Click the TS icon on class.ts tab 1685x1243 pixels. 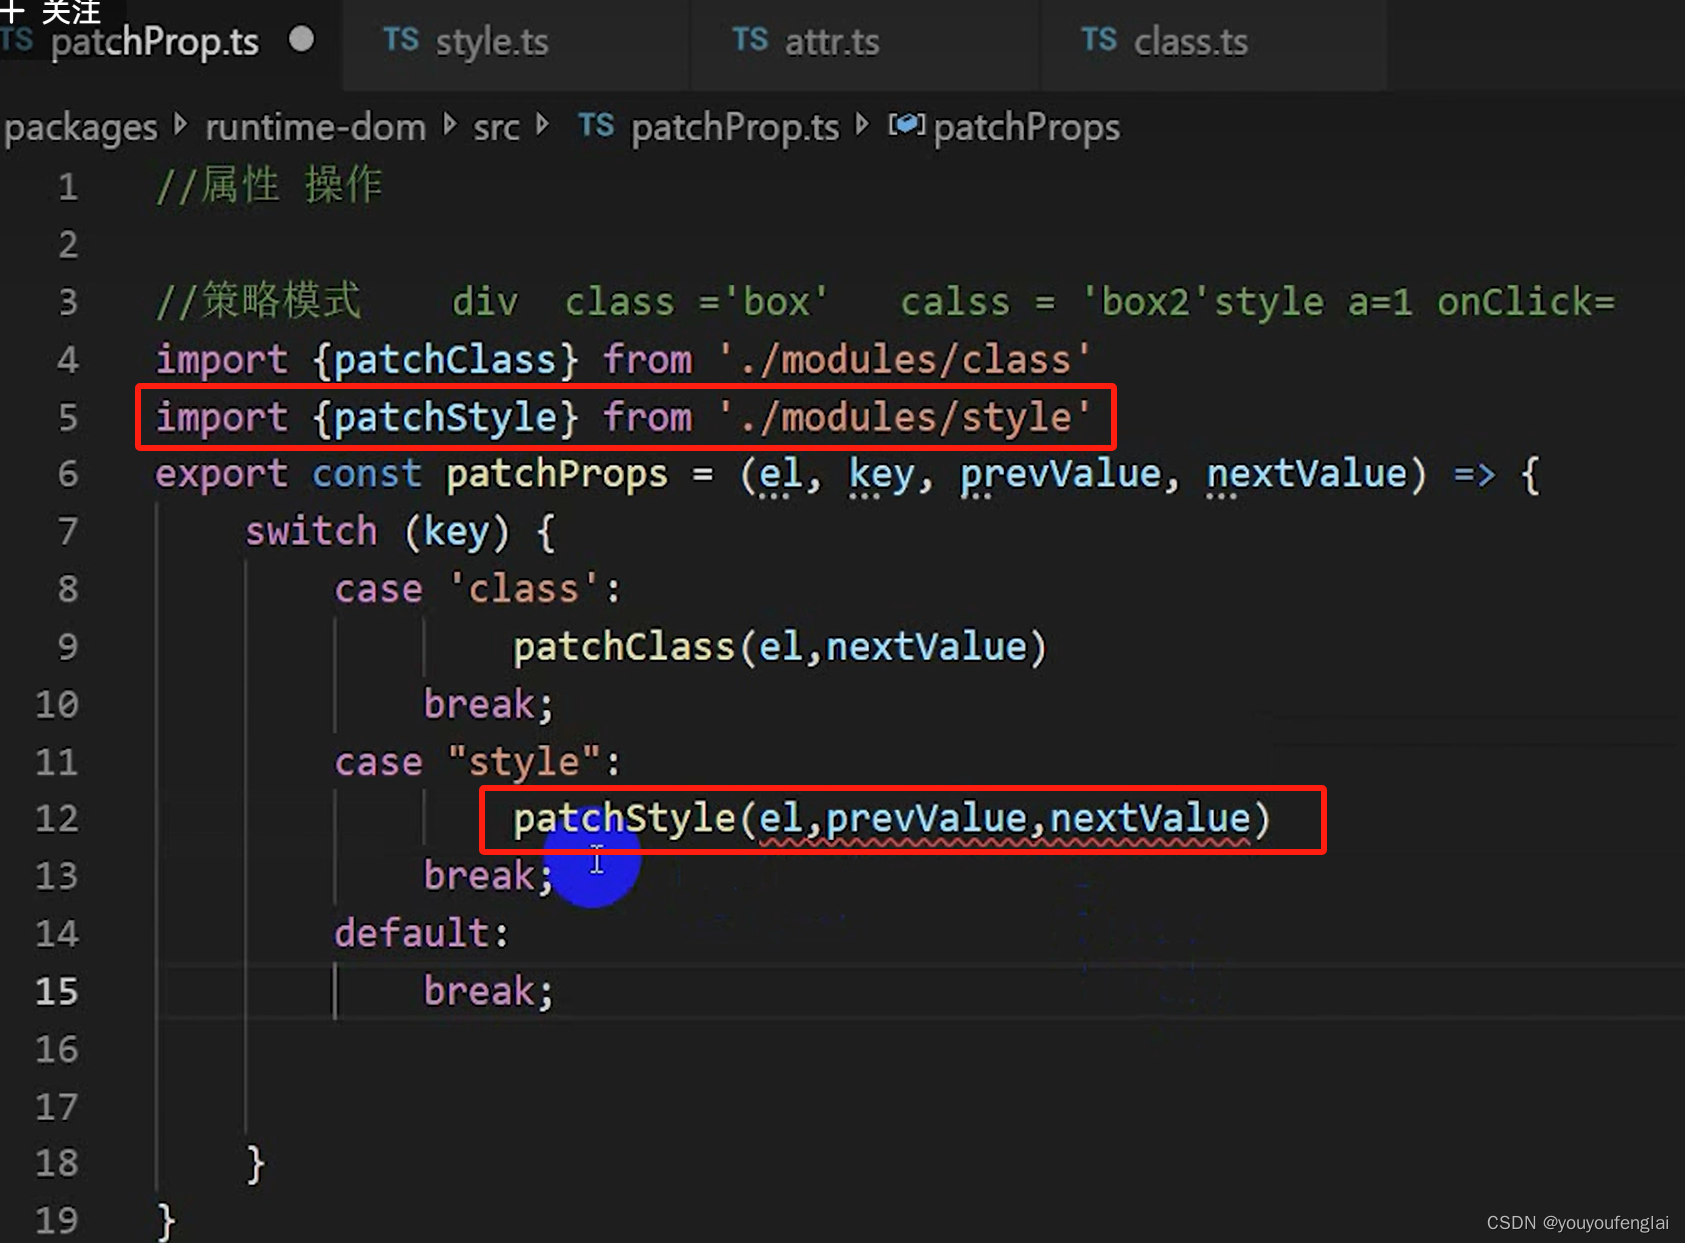[1099, 40]
